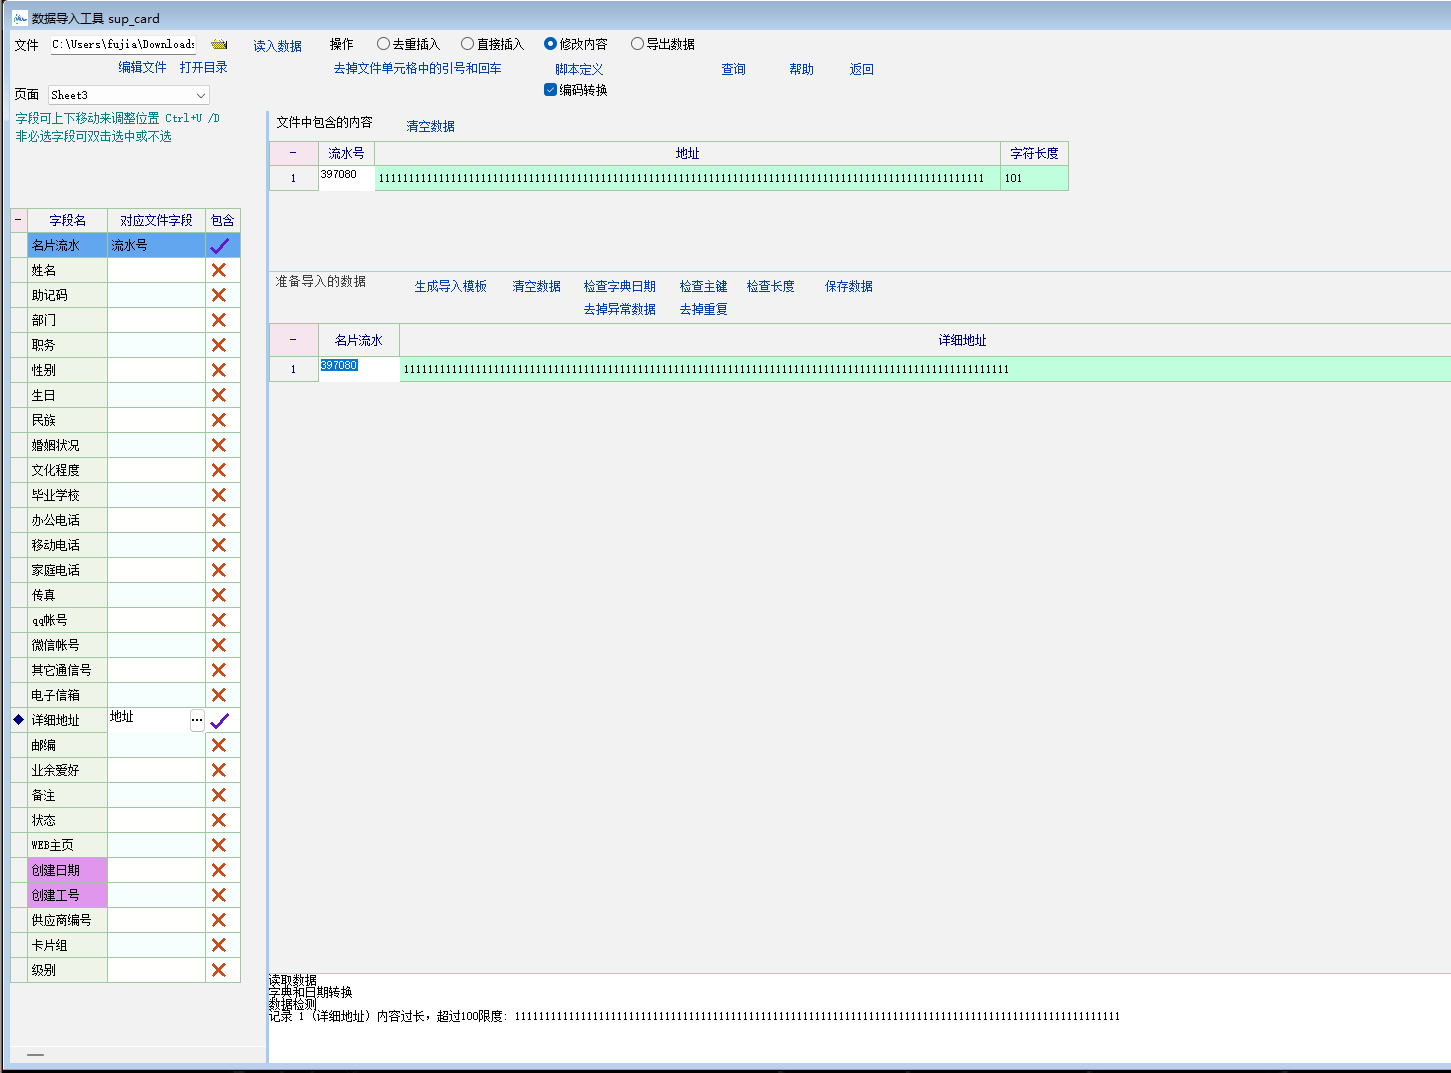This screenshot has width=1451, height=1073.
Task: Click the file path input field
Action: [123, 45]
